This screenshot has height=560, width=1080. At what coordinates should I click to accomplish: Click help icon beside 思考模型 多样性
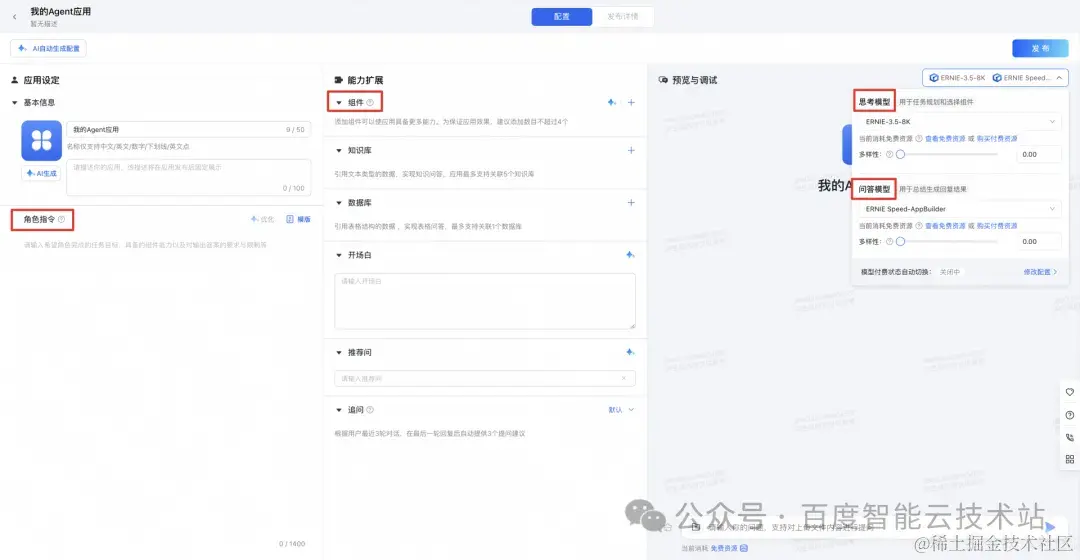pos(889,154)
